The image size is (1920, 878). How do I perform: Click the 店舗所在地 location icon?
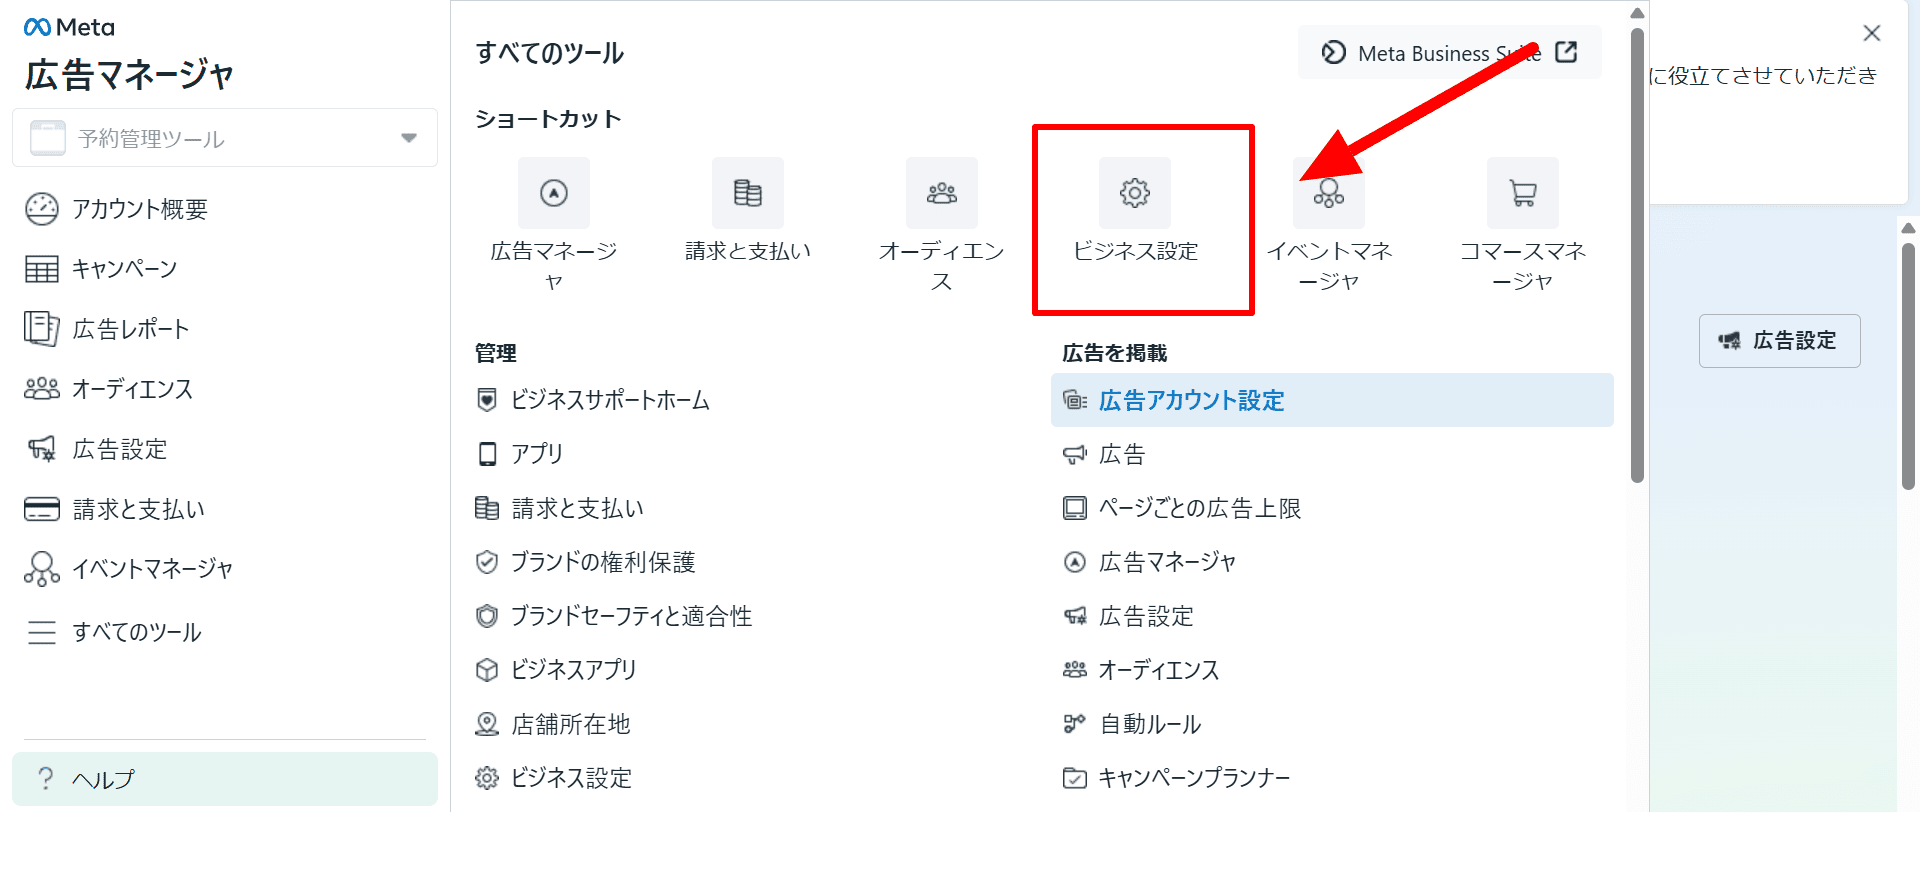487,724
